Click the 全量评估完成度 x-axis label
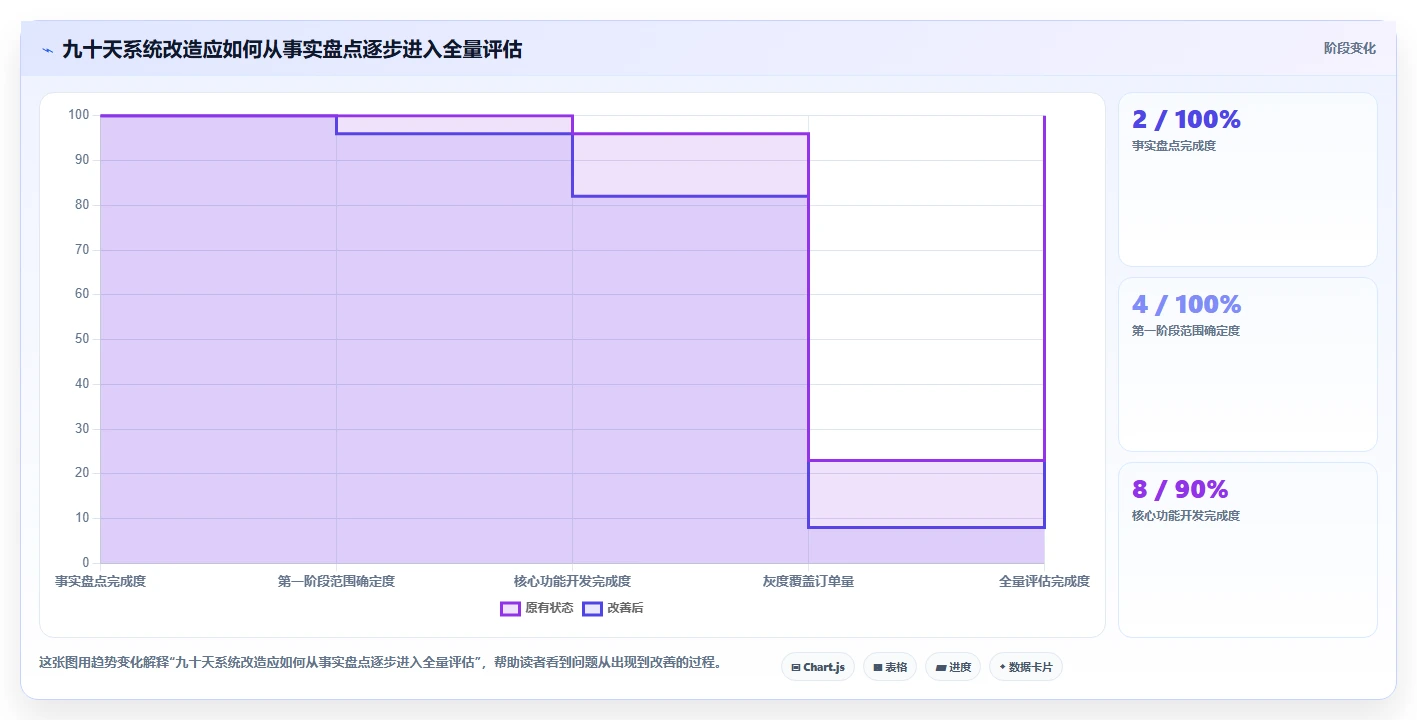 tap(1044, 581)
